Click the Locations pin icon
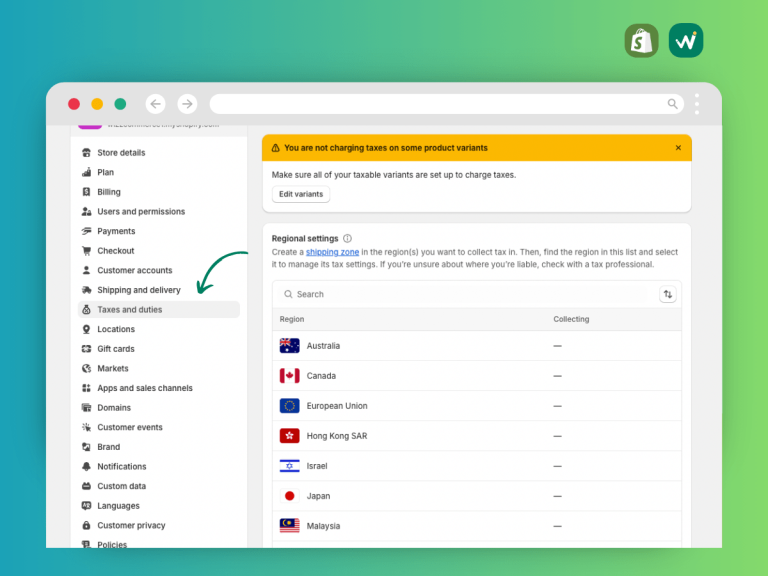Screen dimensions: 768x576 pos(86,329)
